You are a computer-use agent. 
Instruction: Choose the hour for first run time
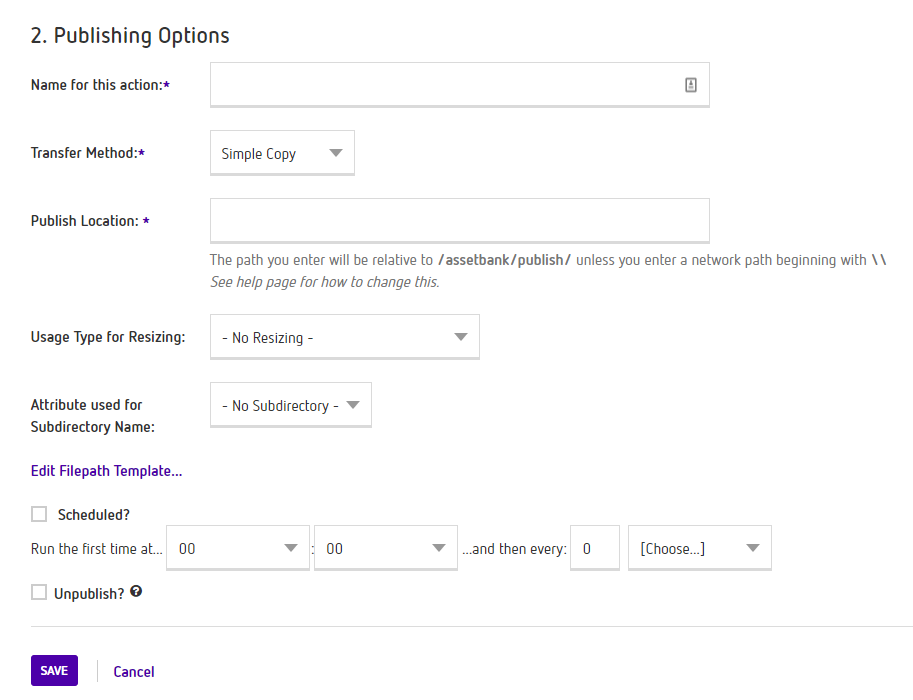238,548
